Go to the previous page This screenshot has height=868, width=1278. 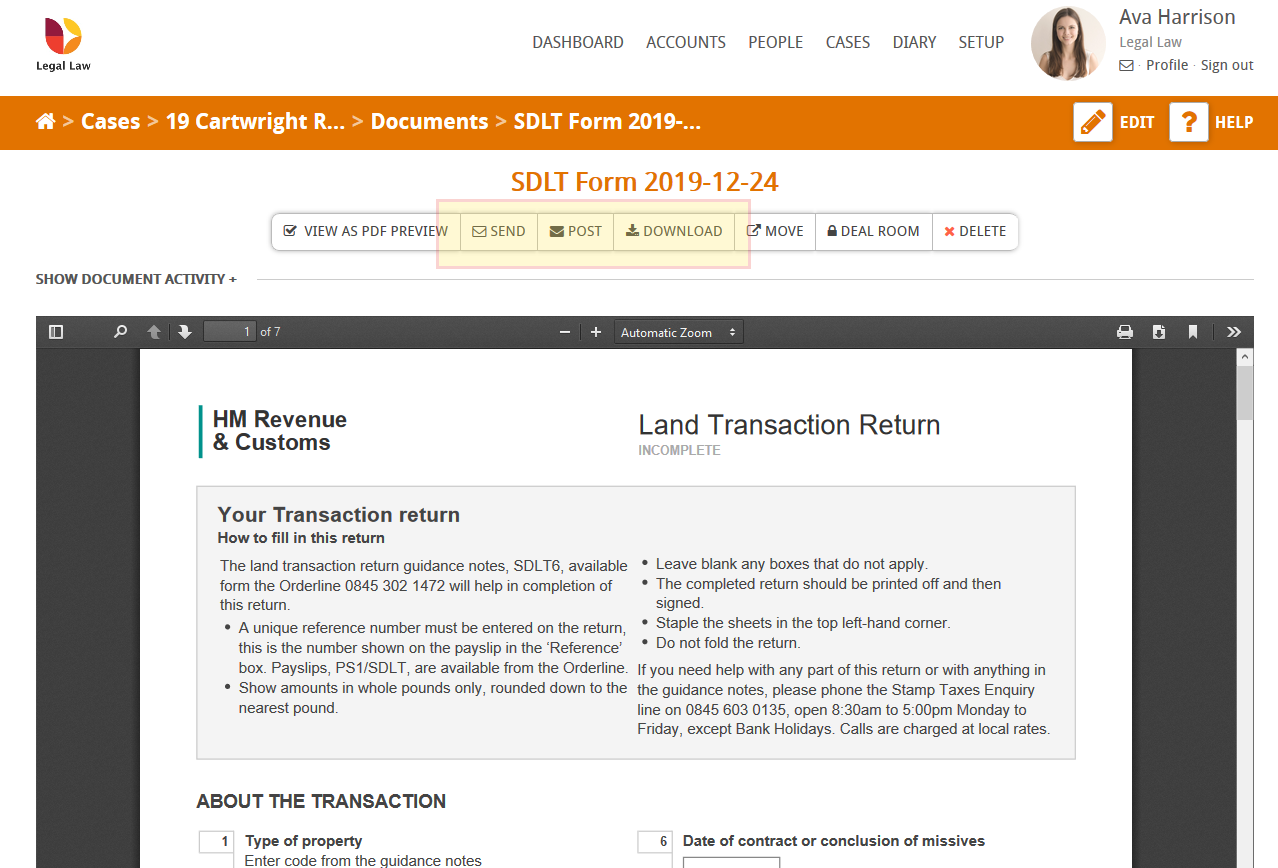click(153, 331)
